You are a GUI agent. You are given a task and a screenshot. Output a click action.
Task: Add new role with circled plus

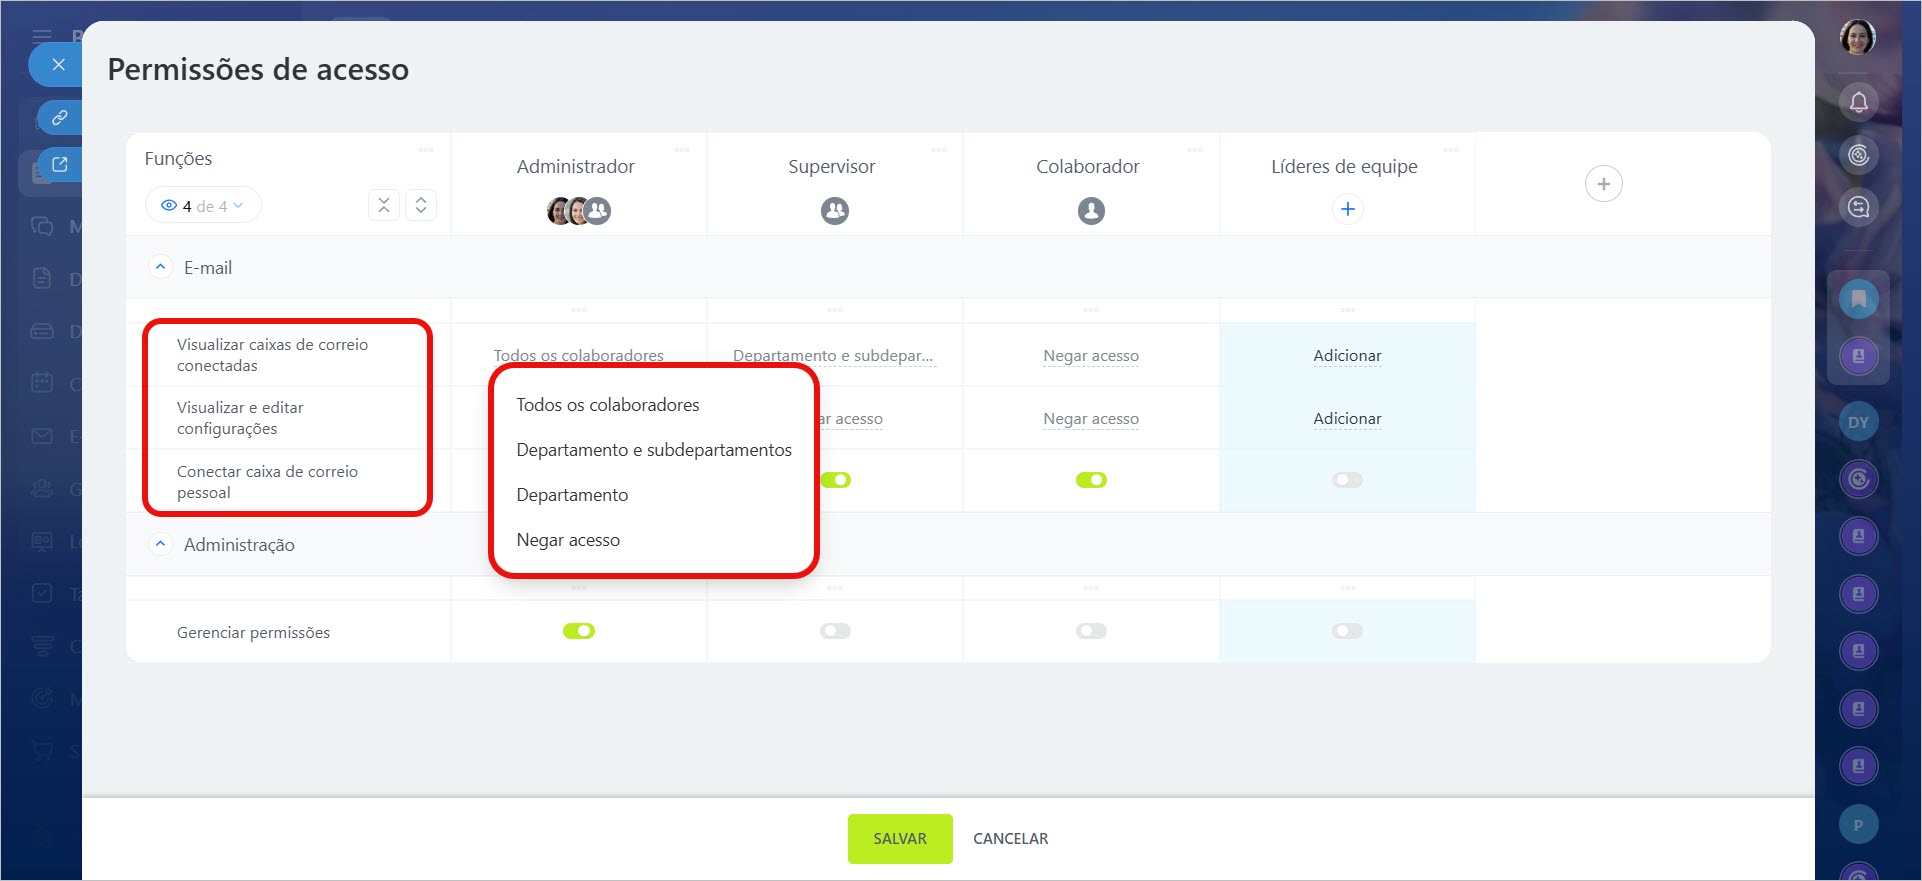(x=1603, y=184)
